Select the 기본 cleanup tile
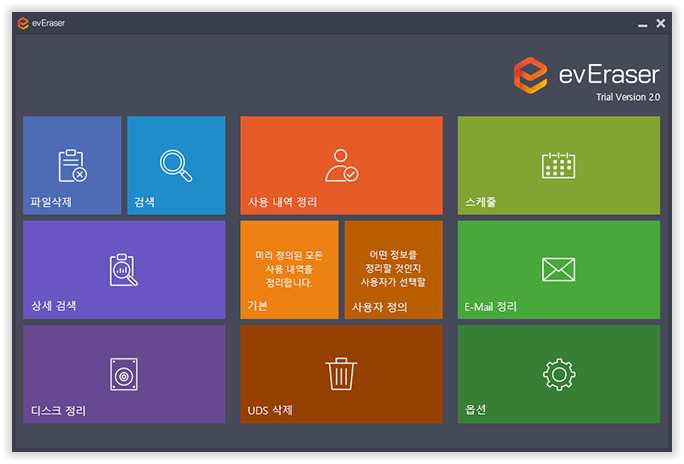684x464 pixels. [289, 270]
